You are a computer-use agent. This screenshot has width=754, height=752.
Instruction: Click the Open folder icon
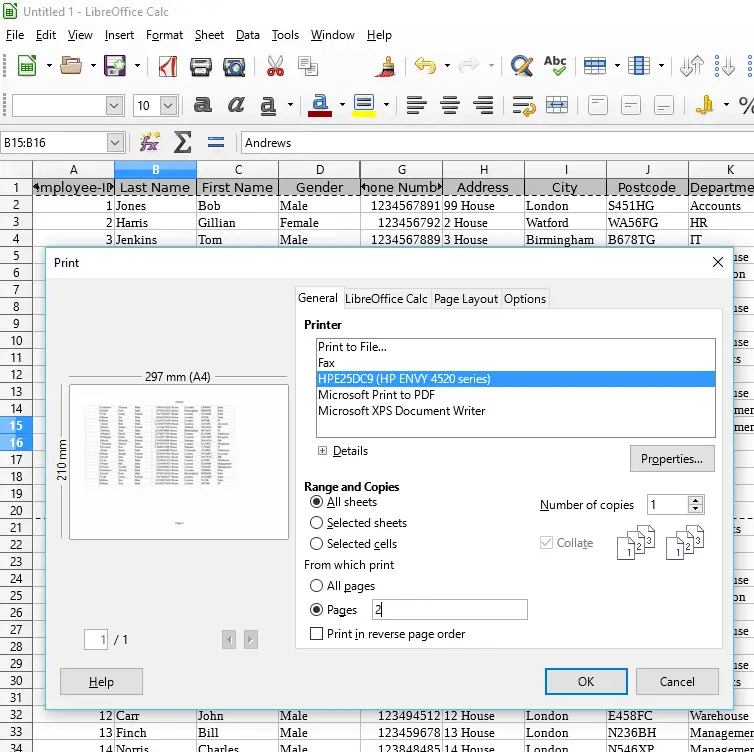coord(71,65)
